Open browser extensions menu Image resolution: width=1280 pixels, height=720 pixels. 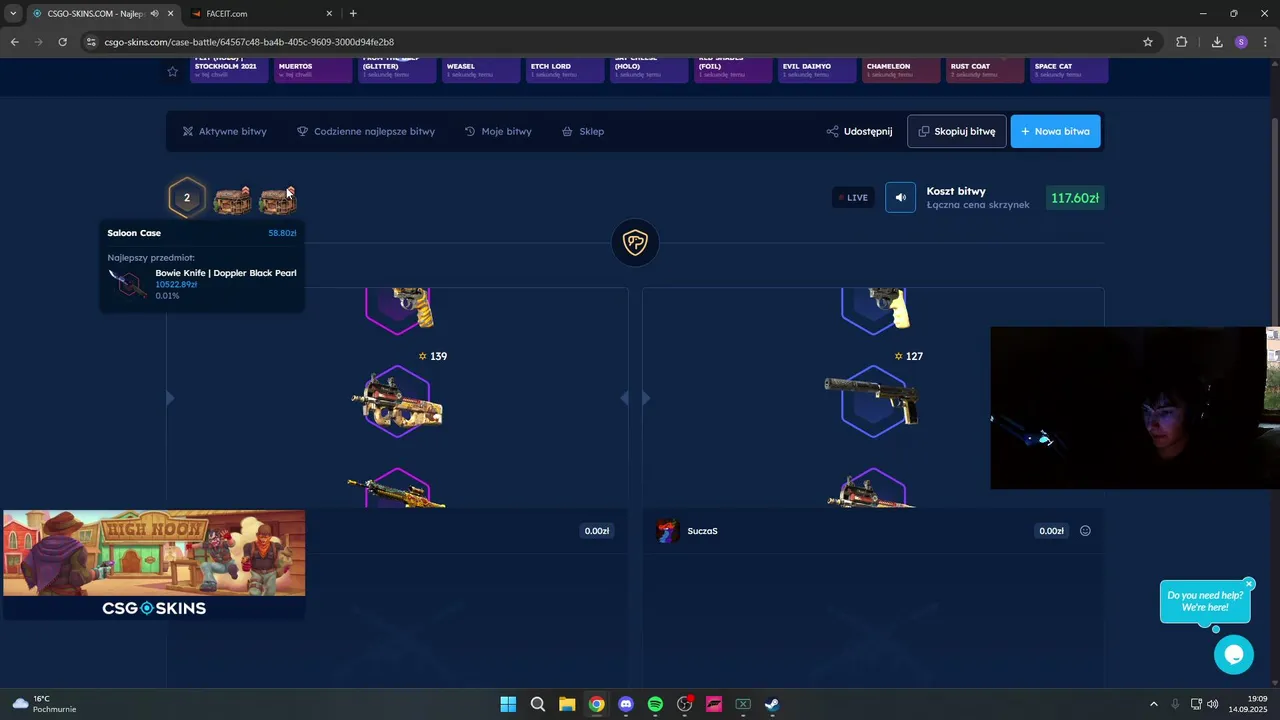(1182, 42)
